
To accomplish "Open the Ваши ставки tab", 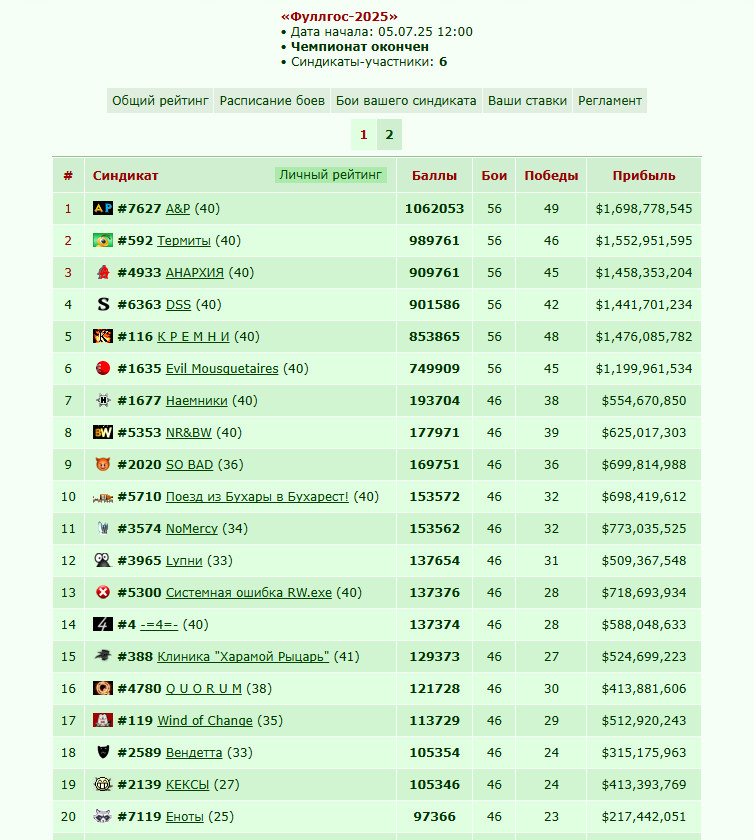I will coord(527,101).
